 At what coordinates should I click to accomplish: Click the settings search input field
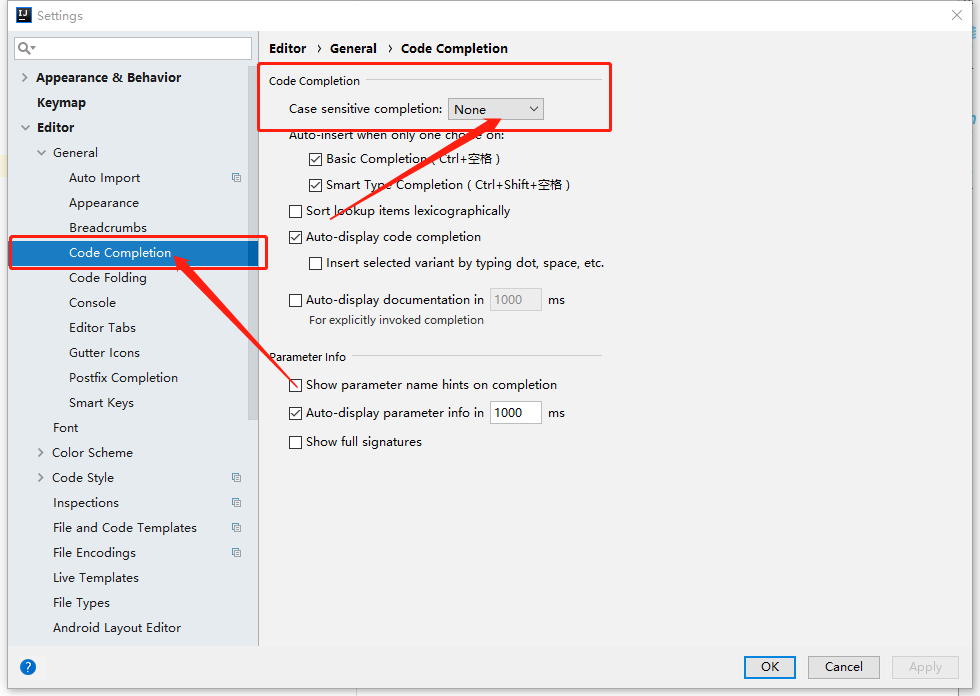tap(133, 48)
